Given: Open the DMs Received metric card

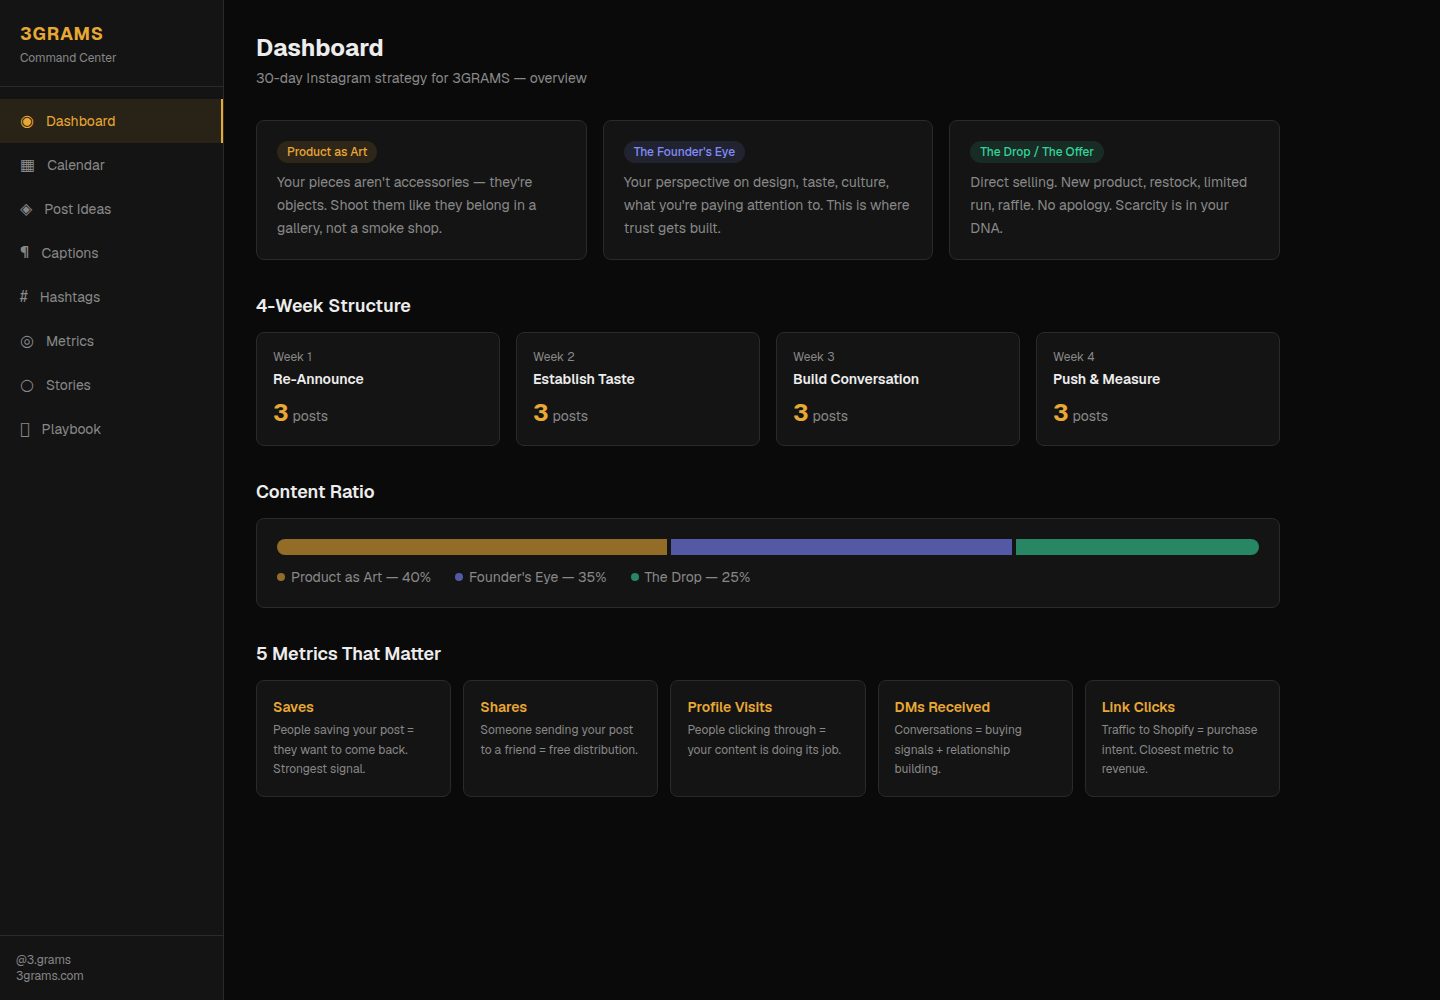Looking at the screenshot, I should (975, 738).
